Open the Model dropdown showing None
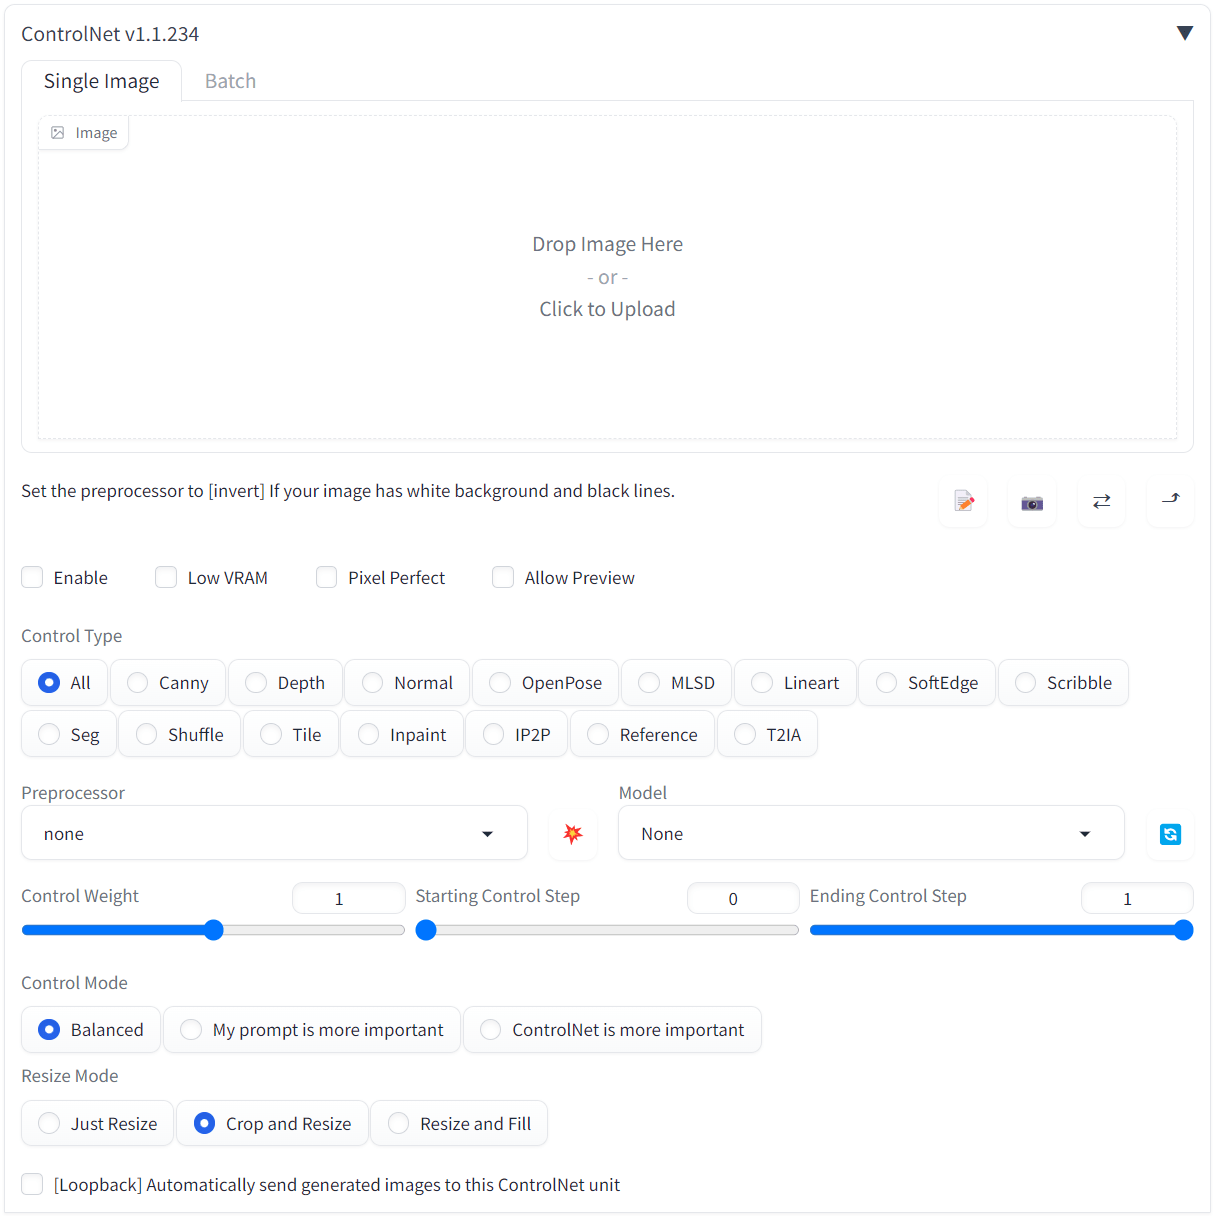 coord(871,833)
